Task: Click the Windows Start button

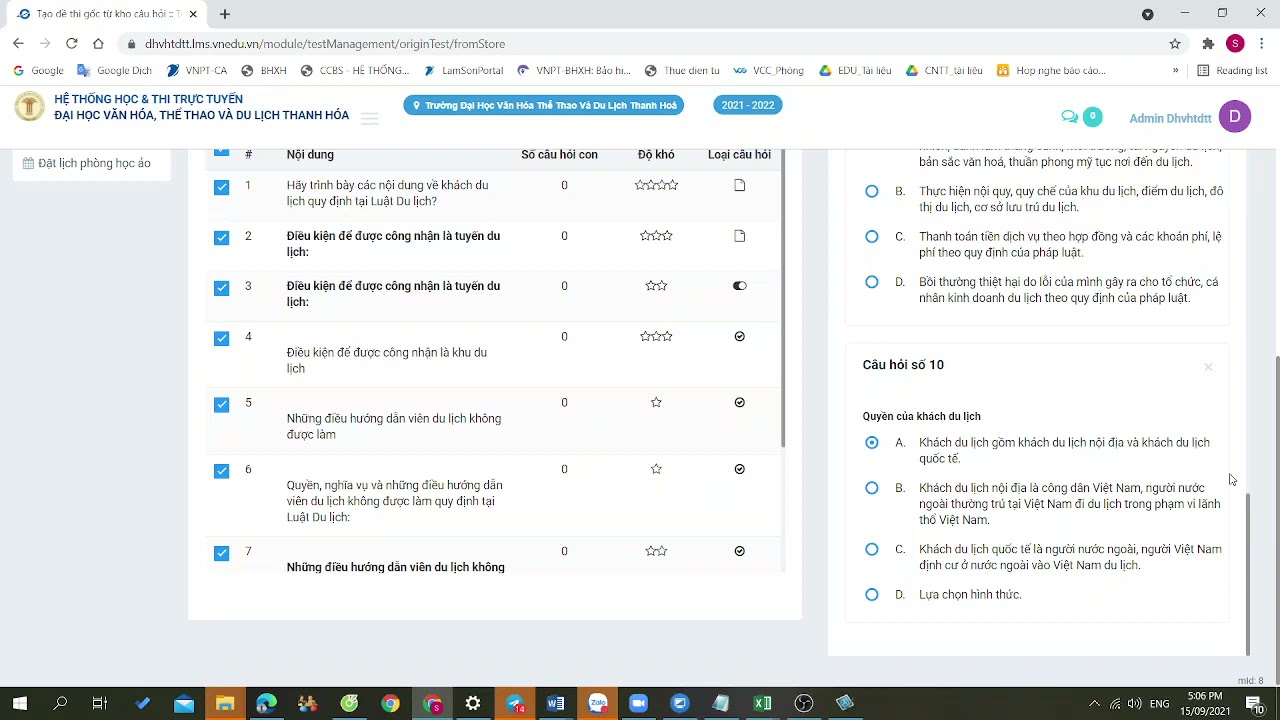Action: [x=19, y=703]
